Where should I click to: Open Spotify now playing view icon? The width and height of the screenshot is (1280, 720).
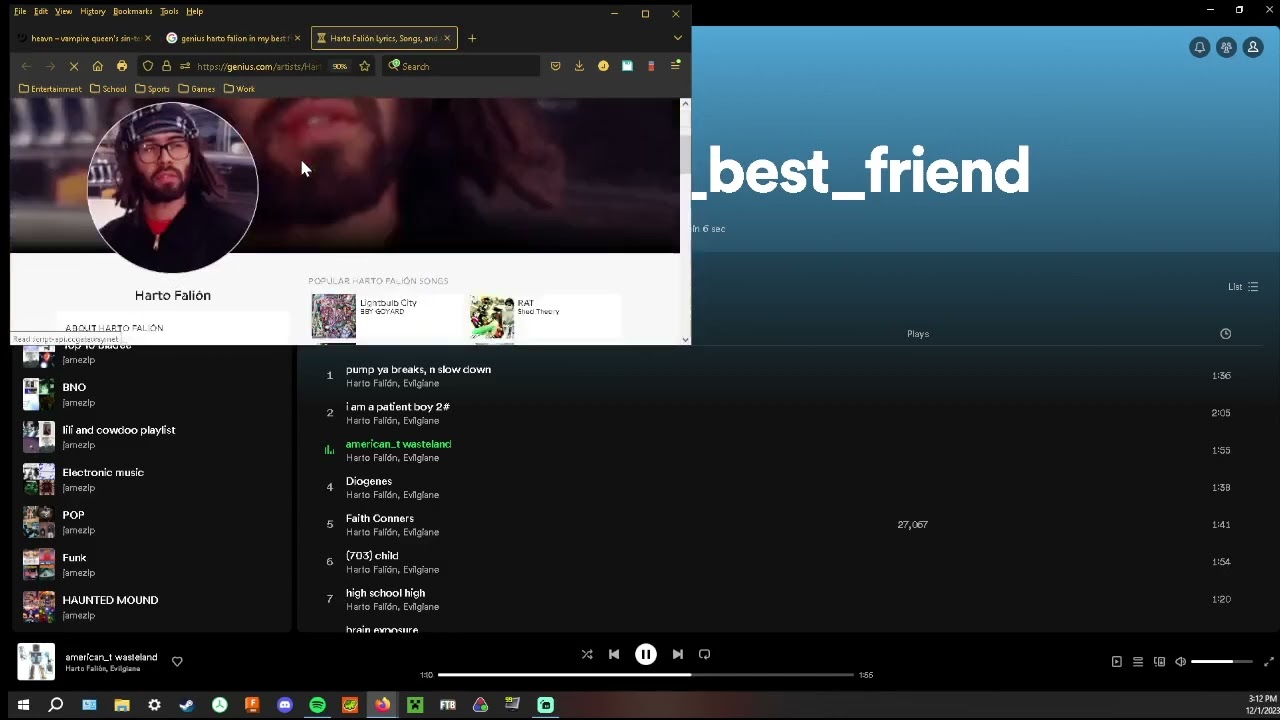tap(1116, 662)
